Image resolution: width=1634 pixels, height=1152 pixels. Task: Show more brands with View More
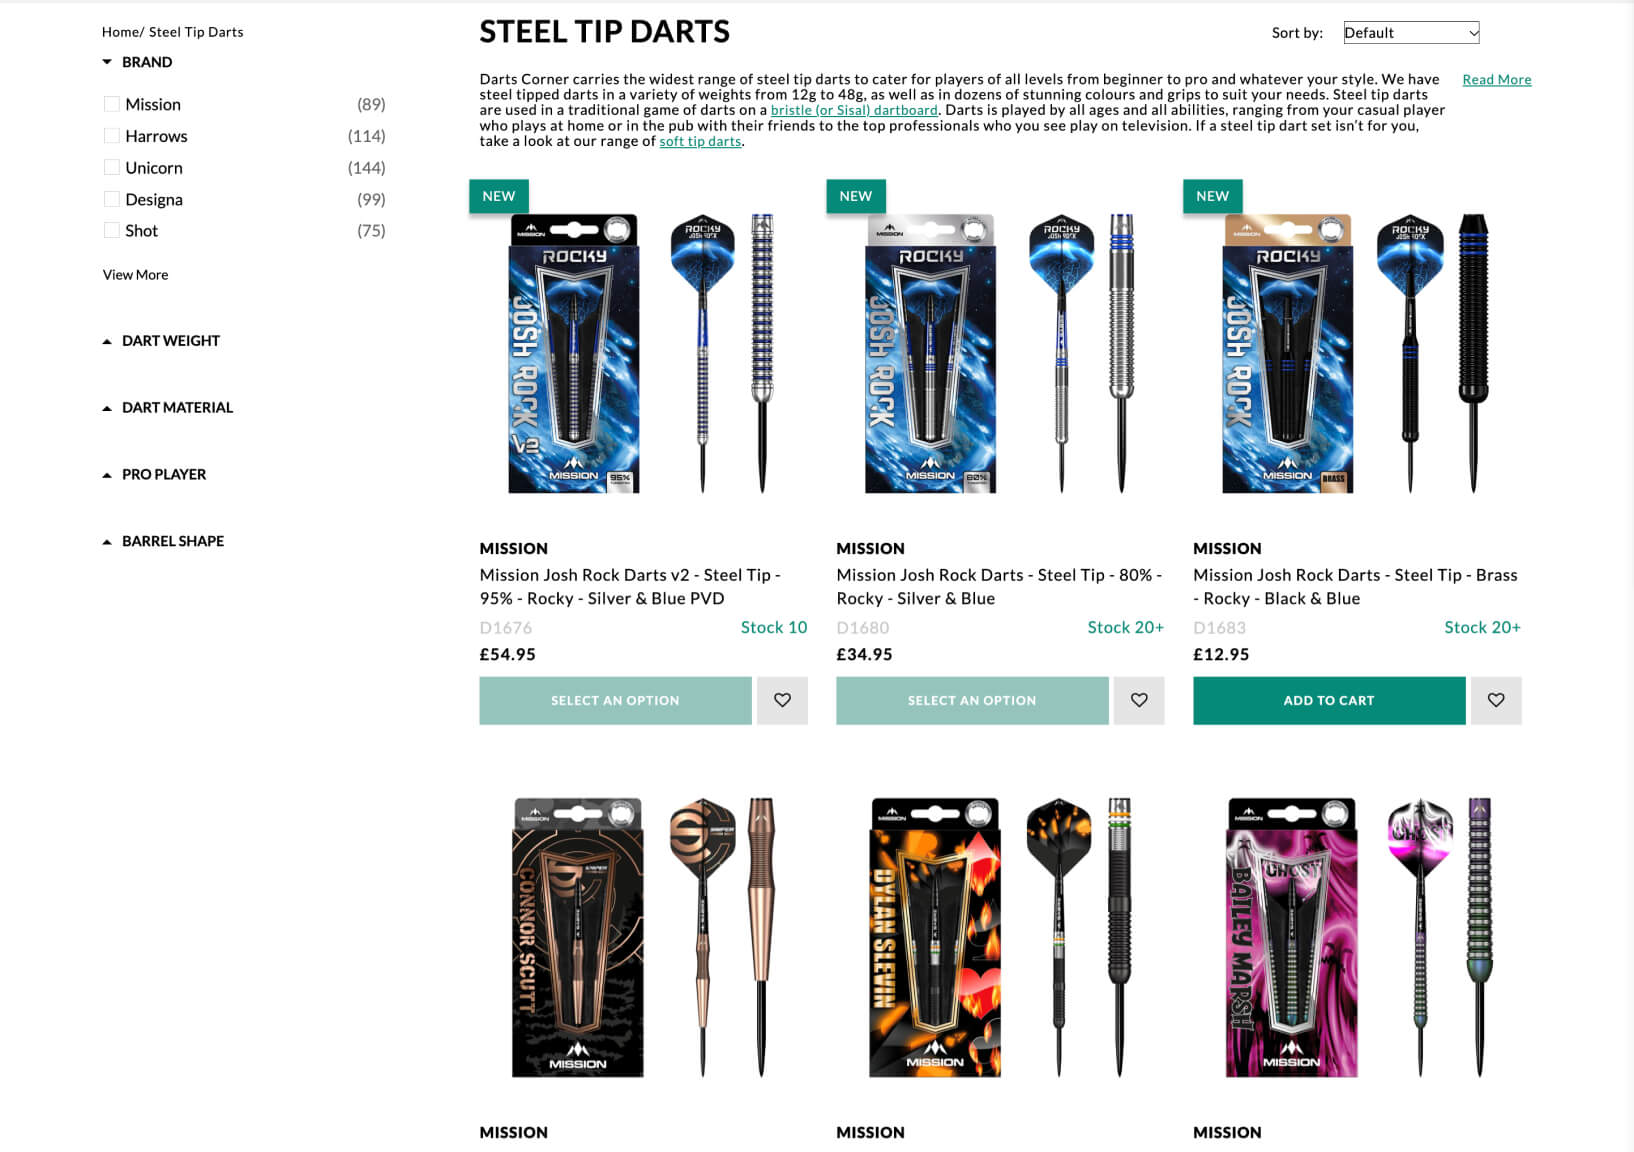pos(135,275)
